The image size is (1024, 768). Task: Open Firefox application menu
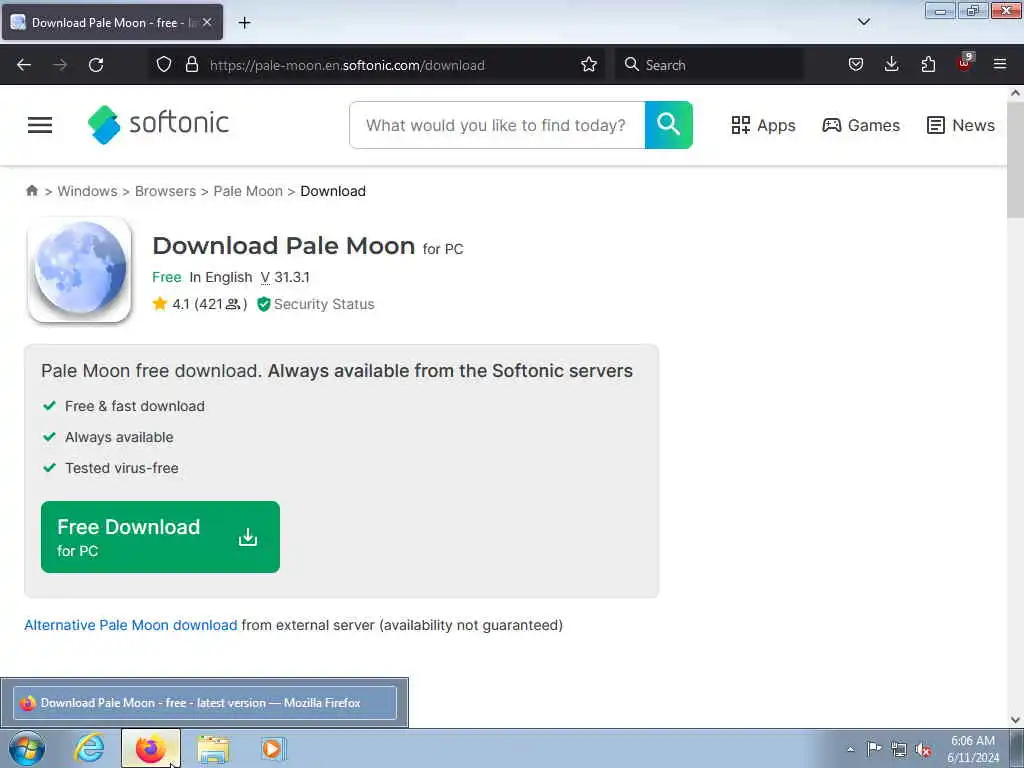999,65
